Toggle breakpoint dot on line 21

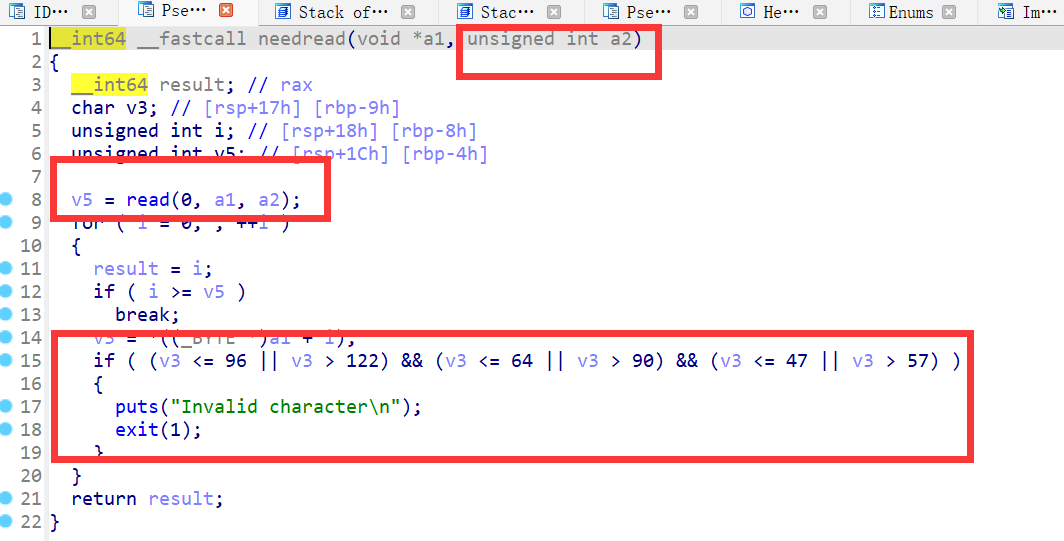7,498
